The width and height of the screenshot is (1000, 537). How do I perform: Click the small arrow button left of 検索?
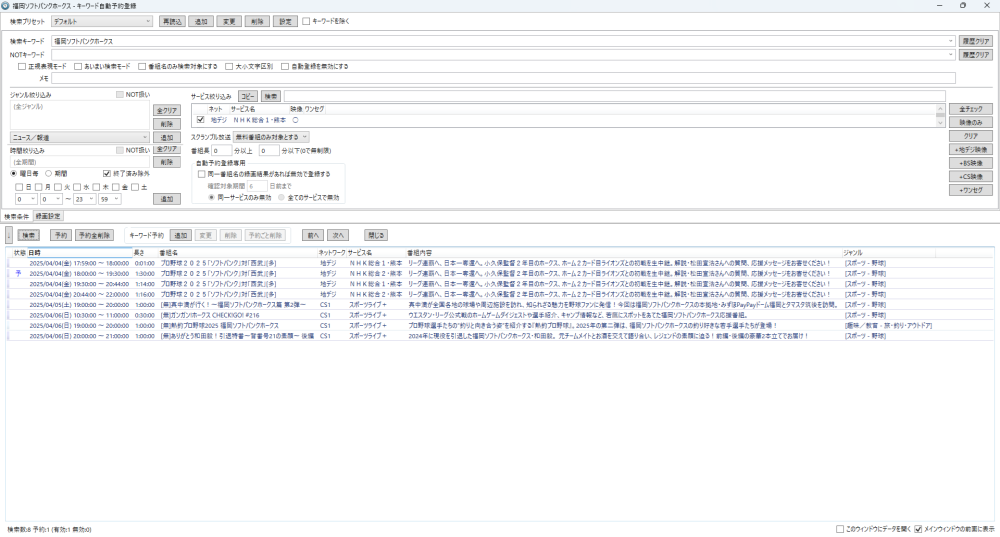(9, 235)
